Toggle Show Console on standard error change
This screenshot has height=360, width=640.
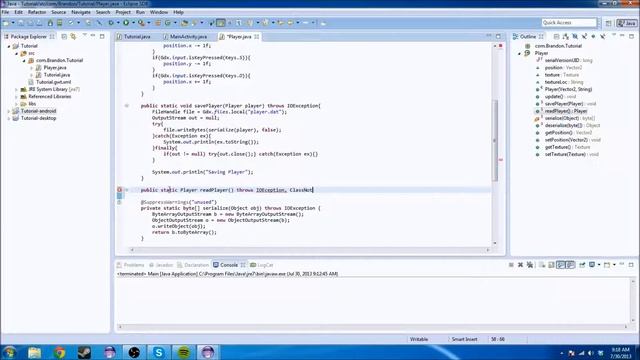coord(570,265)
